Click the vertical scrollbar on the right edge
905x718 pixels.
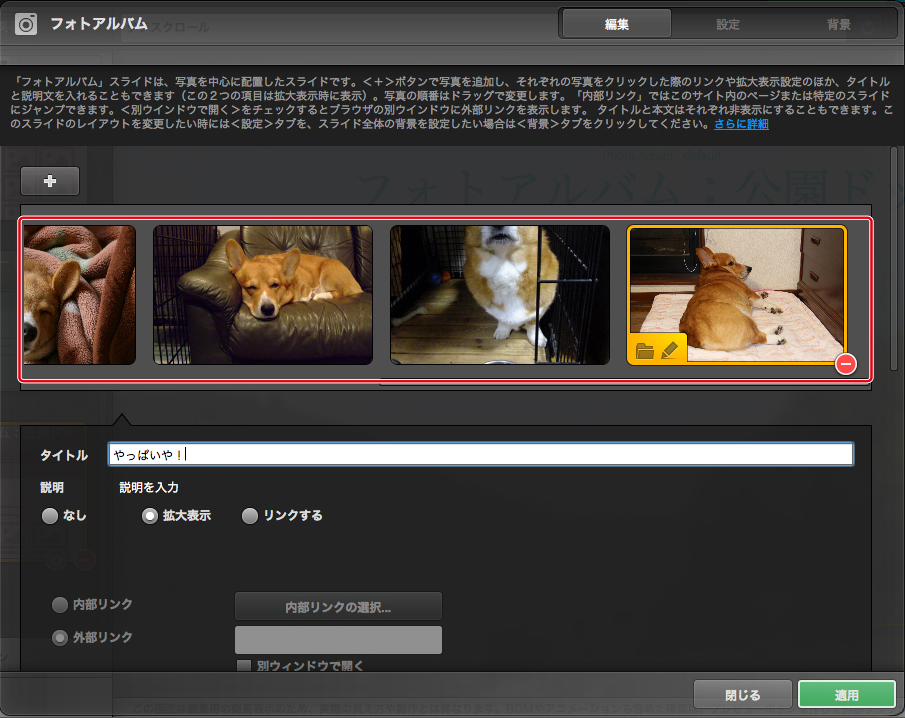pos(894,259)
